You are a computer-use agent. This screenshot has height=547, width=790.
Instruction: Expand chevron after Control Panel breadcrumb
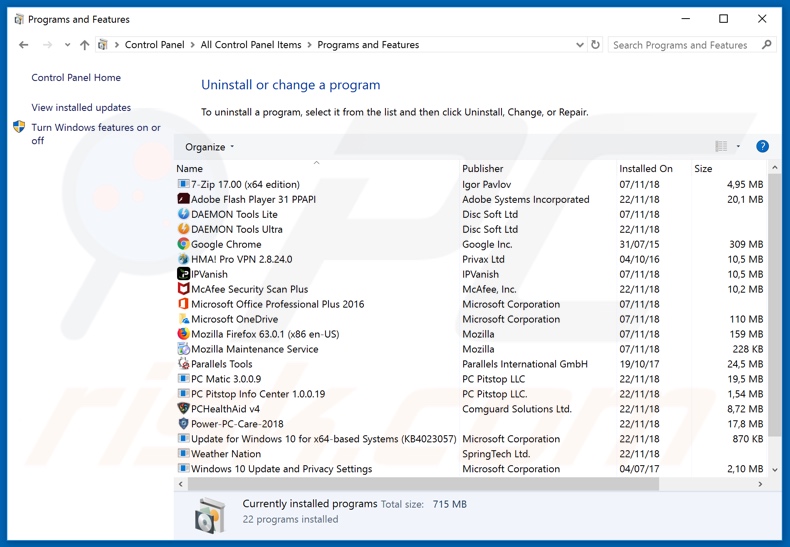(x=192, y=45)
